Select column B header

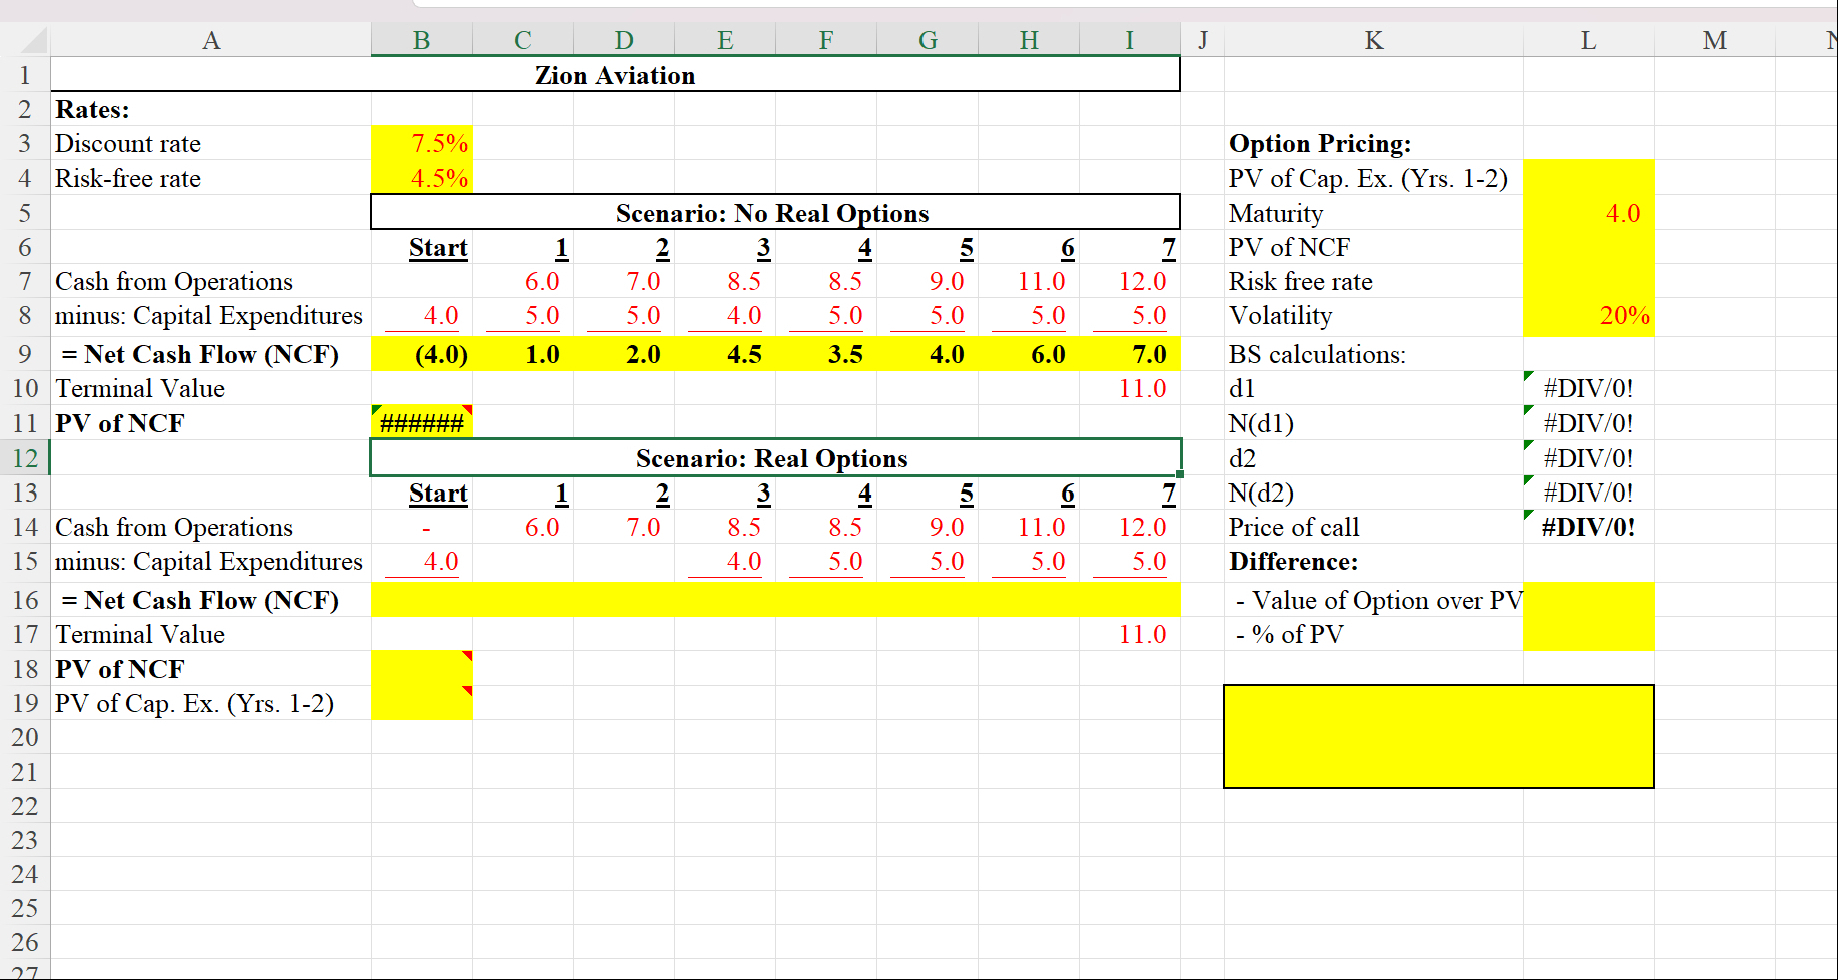tap(422, 40)
